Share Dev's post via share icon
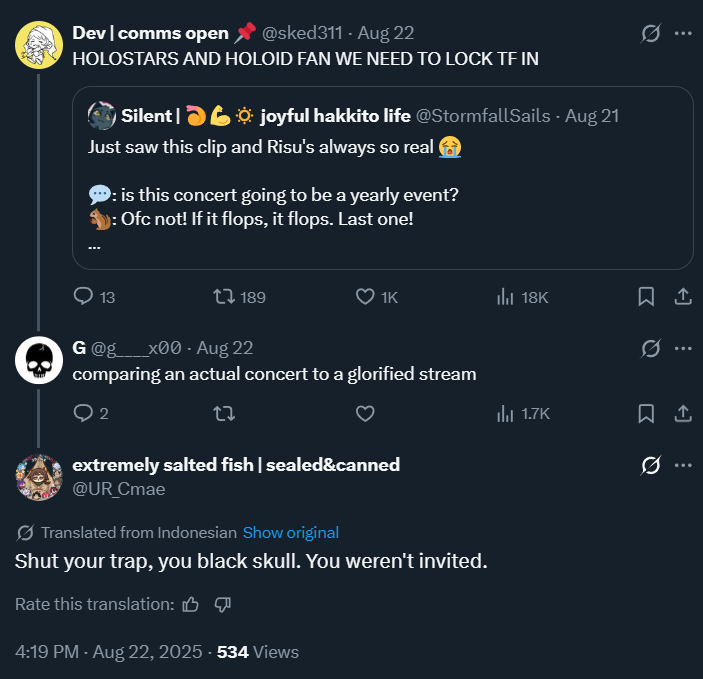Screen dimensions: 703x679 click(x=683, y=297)
